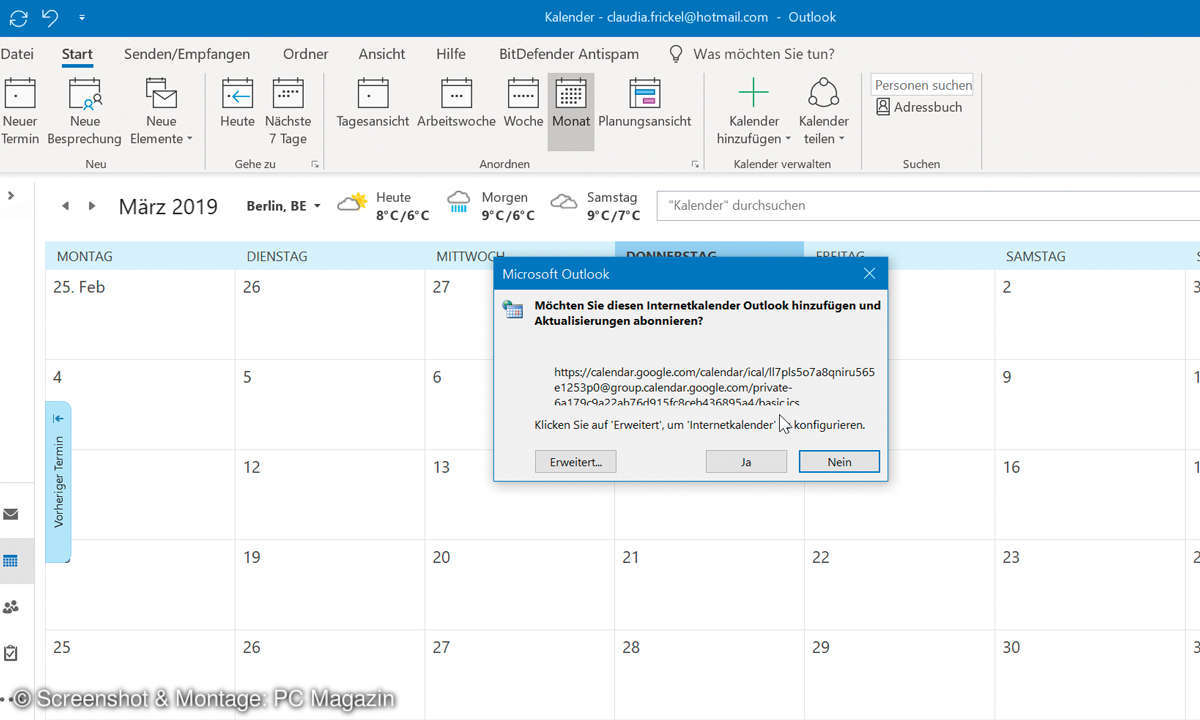Select day 19 in the calendar
This screenshot has width=1200, height=720.
click(x=330, y=585)
